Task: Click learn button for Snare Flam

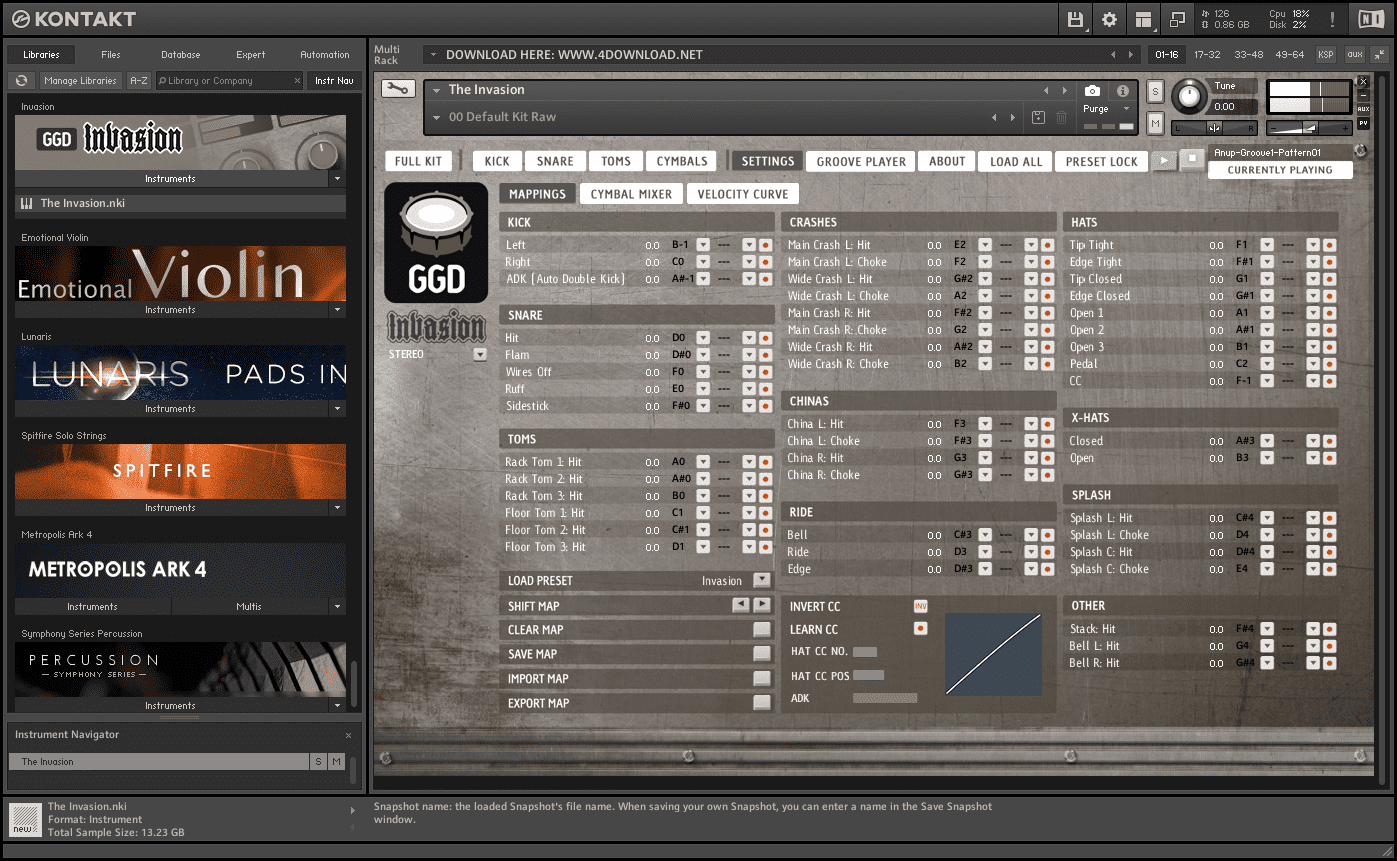Action: pos(765,355)
